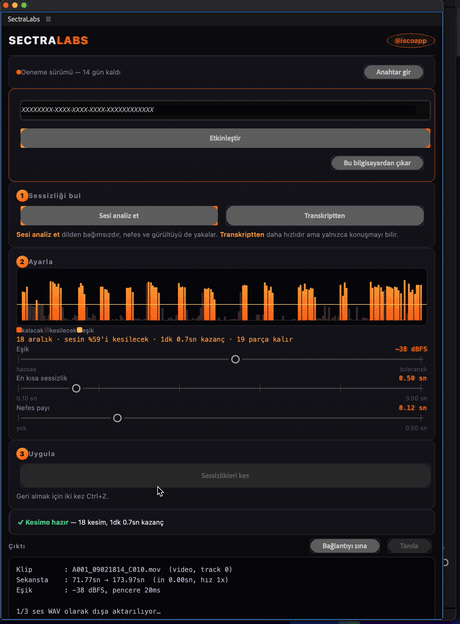Image resolution: width=460 pixels, height=624 pixels.
Task: Click the SECTRALABS logo
Action: point(48,40)
